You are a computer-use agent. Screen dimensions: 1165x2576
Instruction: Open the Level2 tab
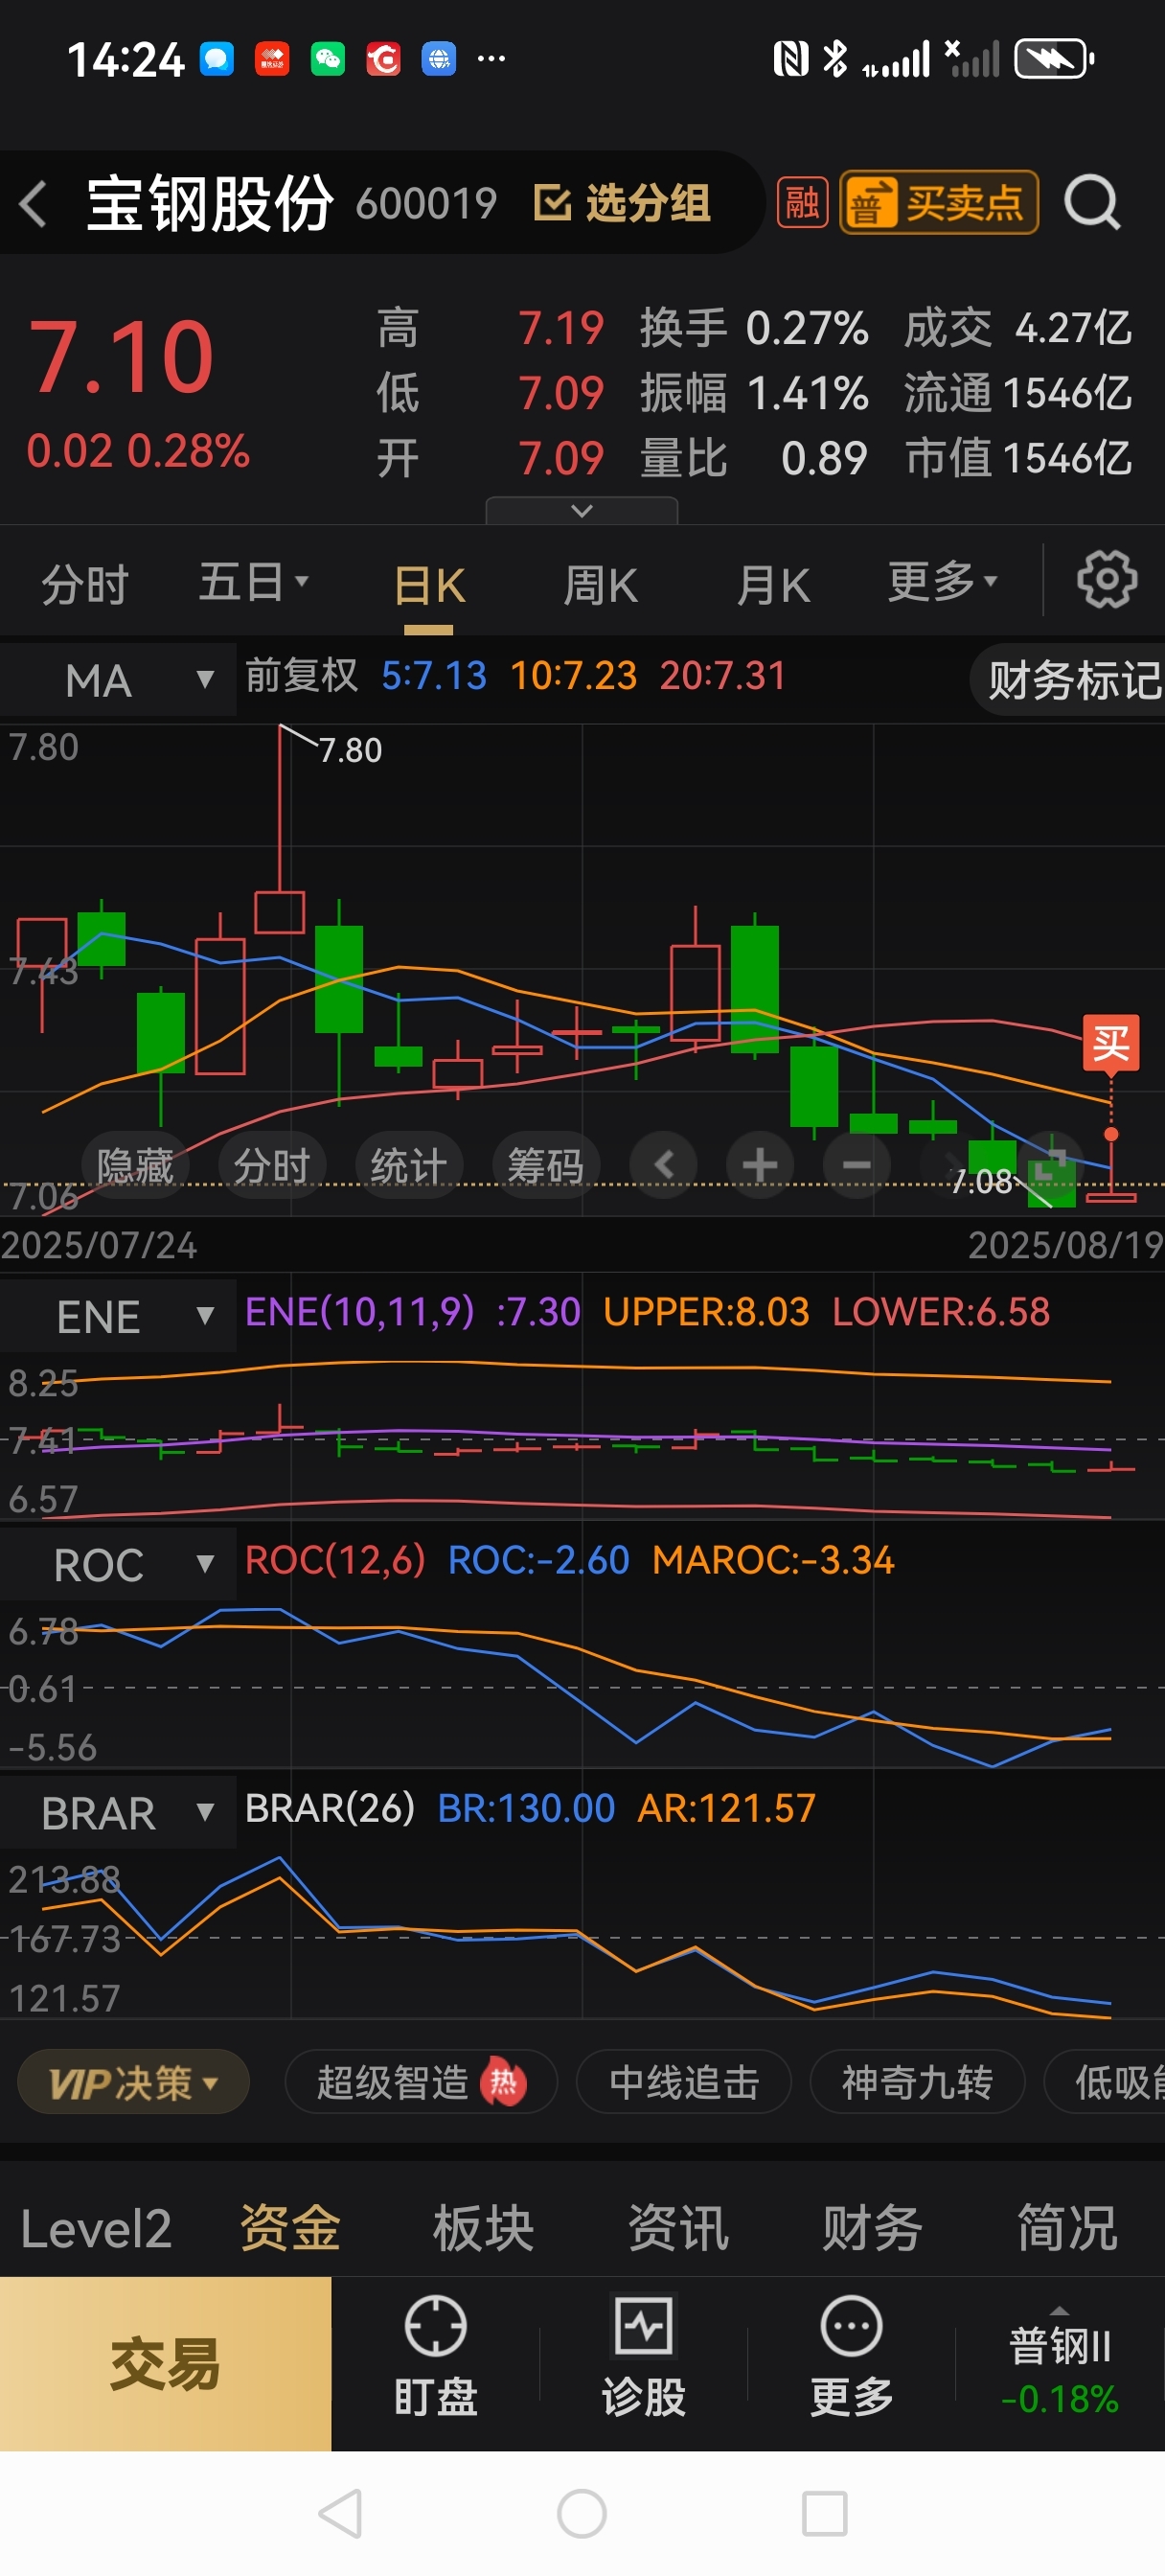pos(96,2229)
